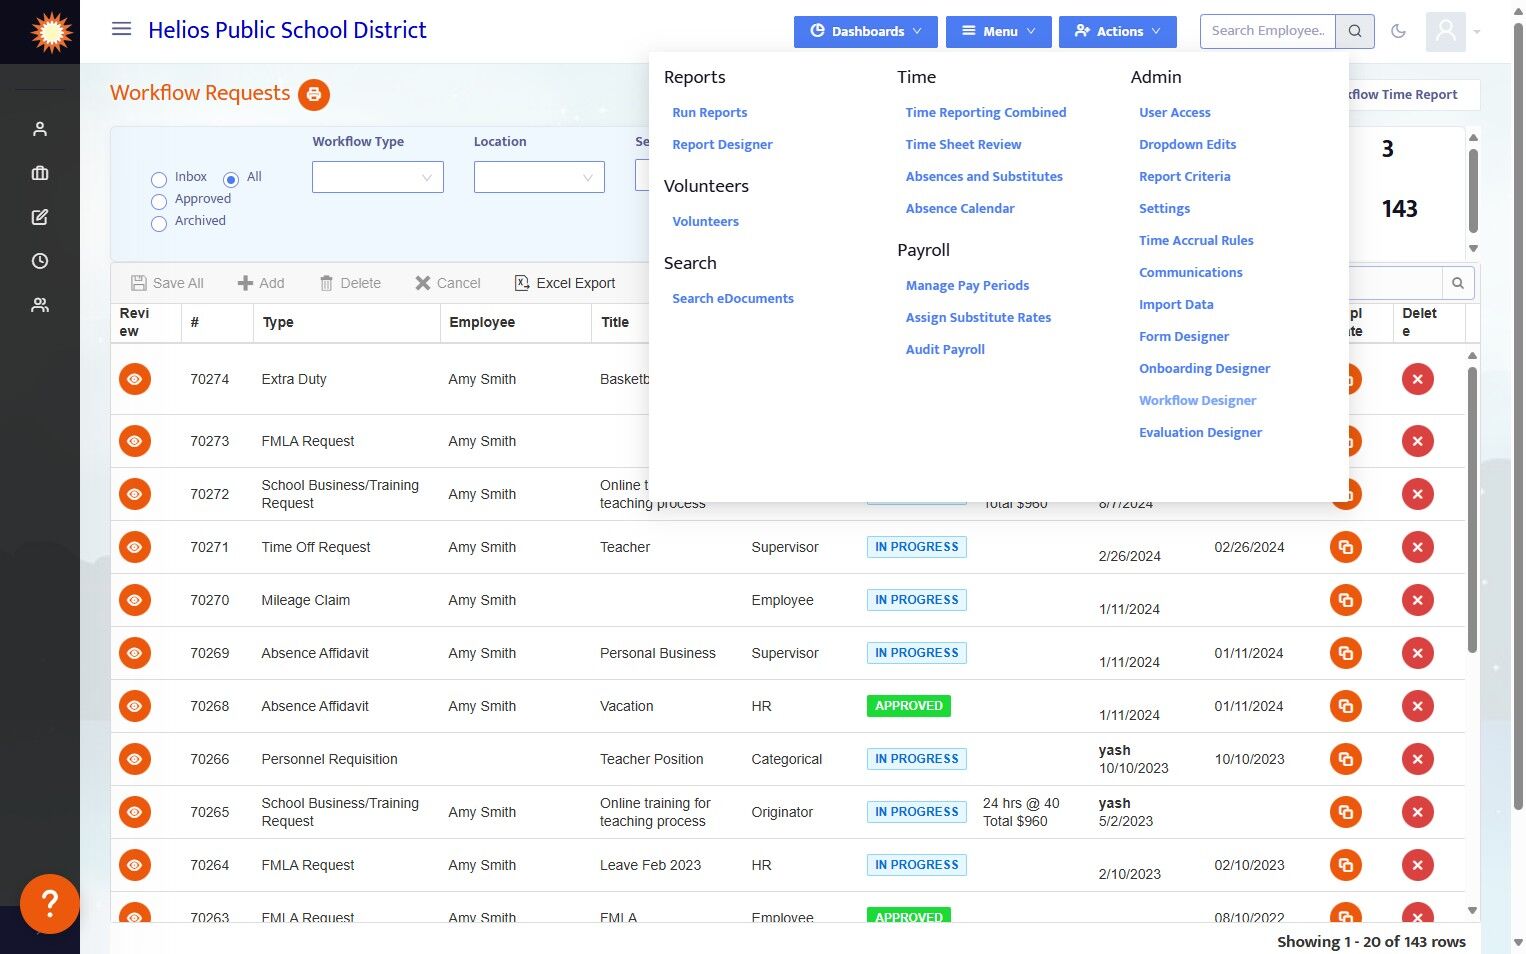The image size is (1526, 954).
Task: Open the clock icon in left sidebar
Action: point(40,261)
